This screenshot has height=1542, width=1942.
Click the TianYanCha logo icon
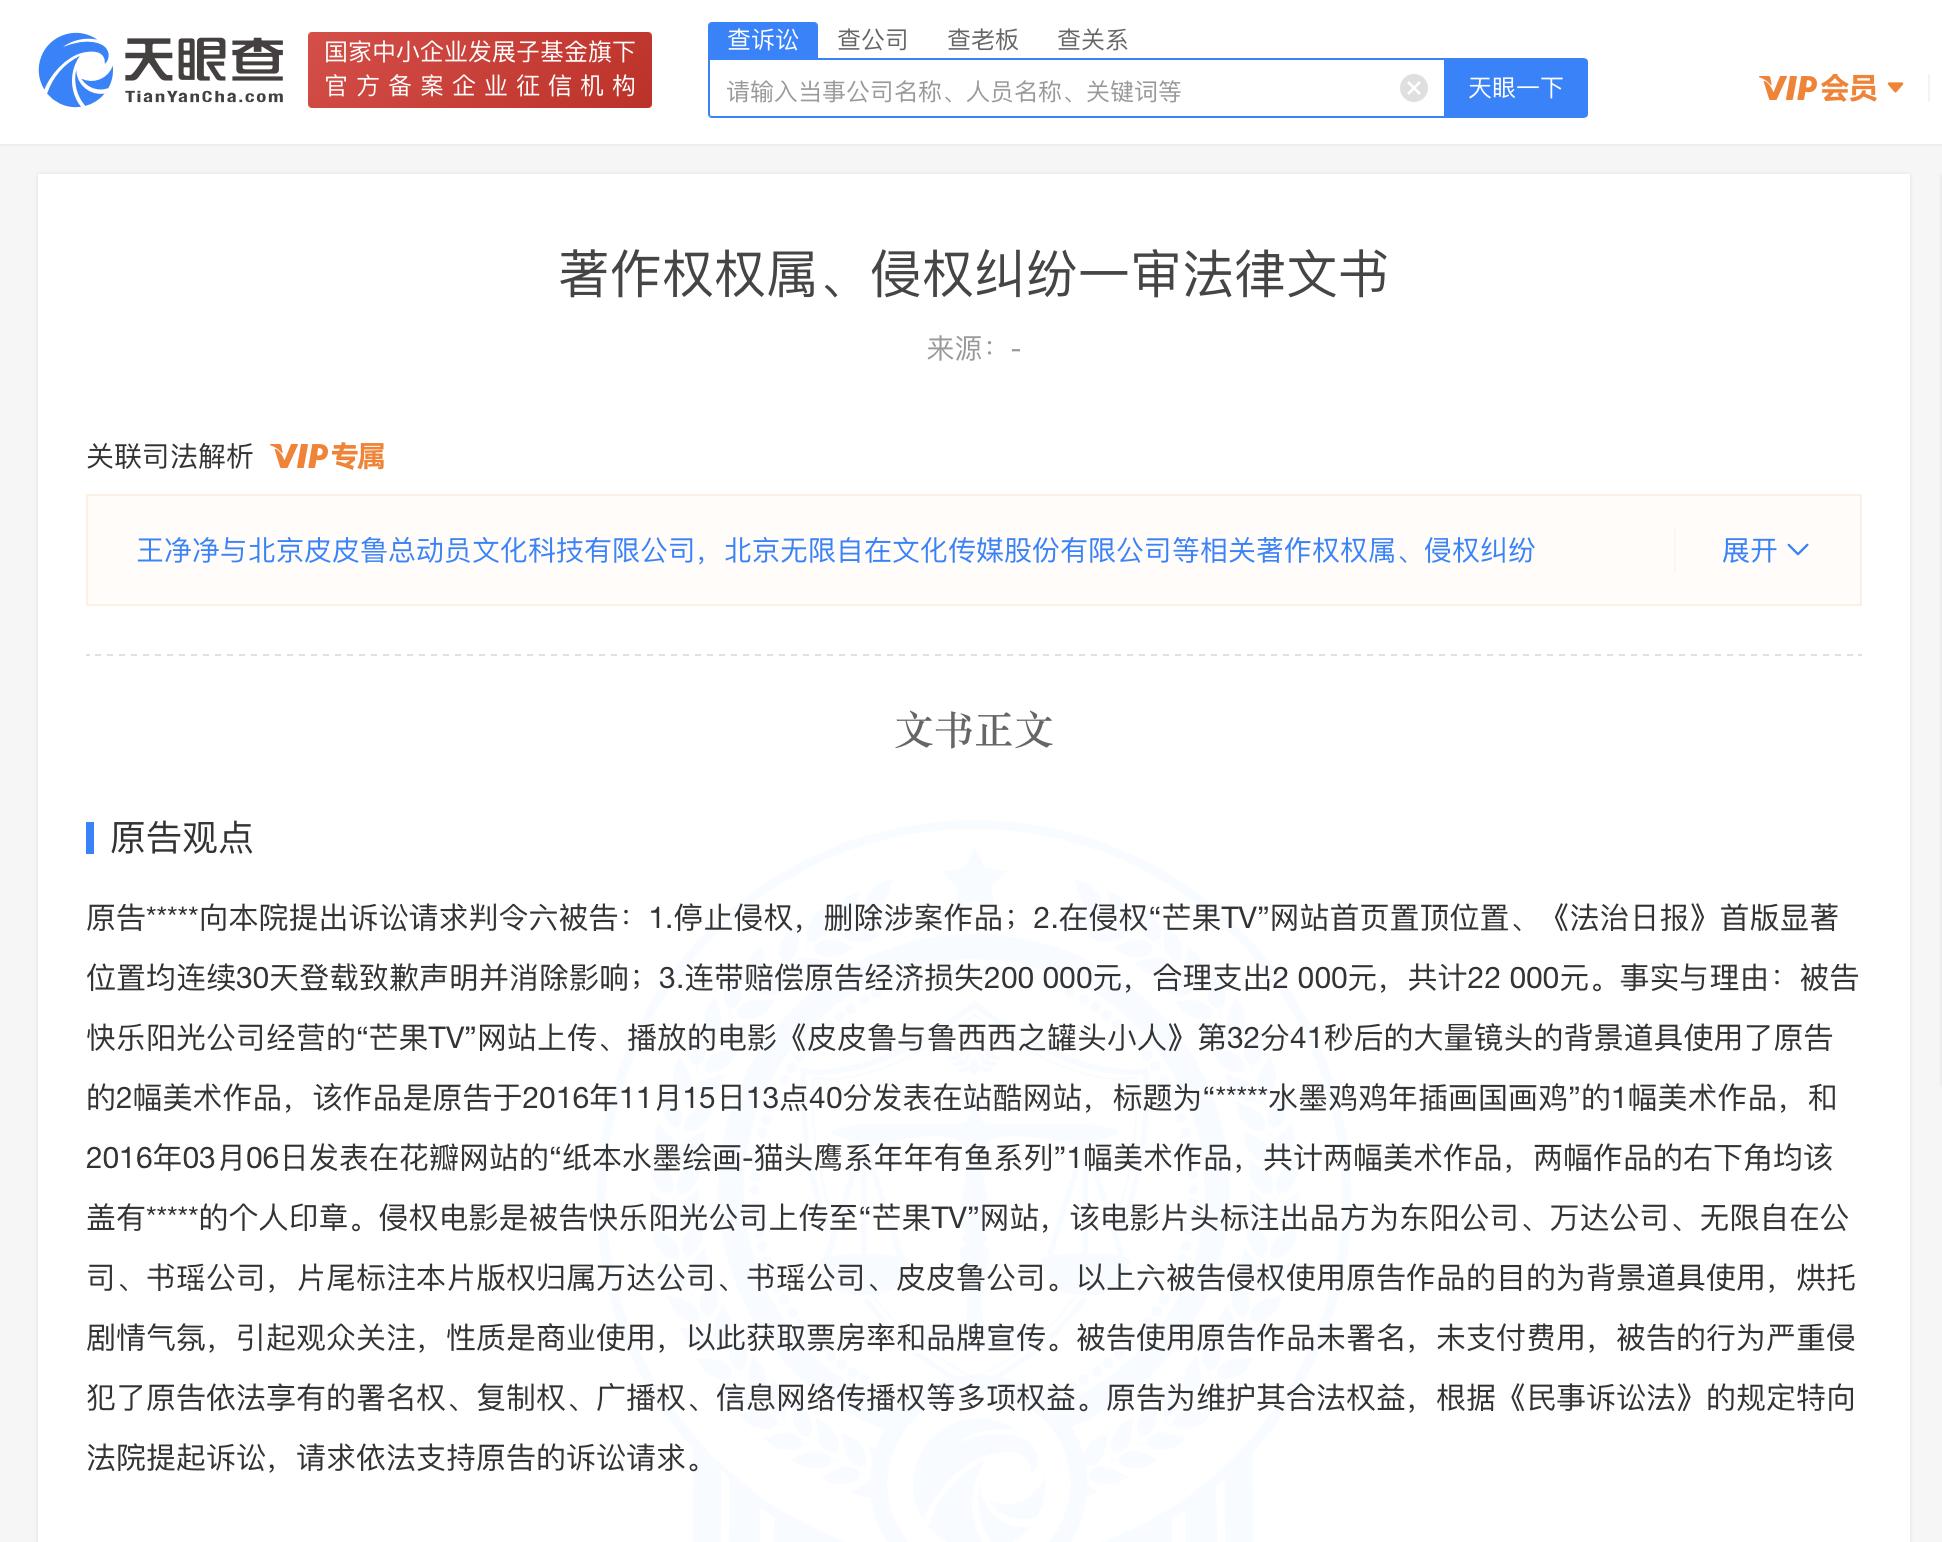coord(75,70)
